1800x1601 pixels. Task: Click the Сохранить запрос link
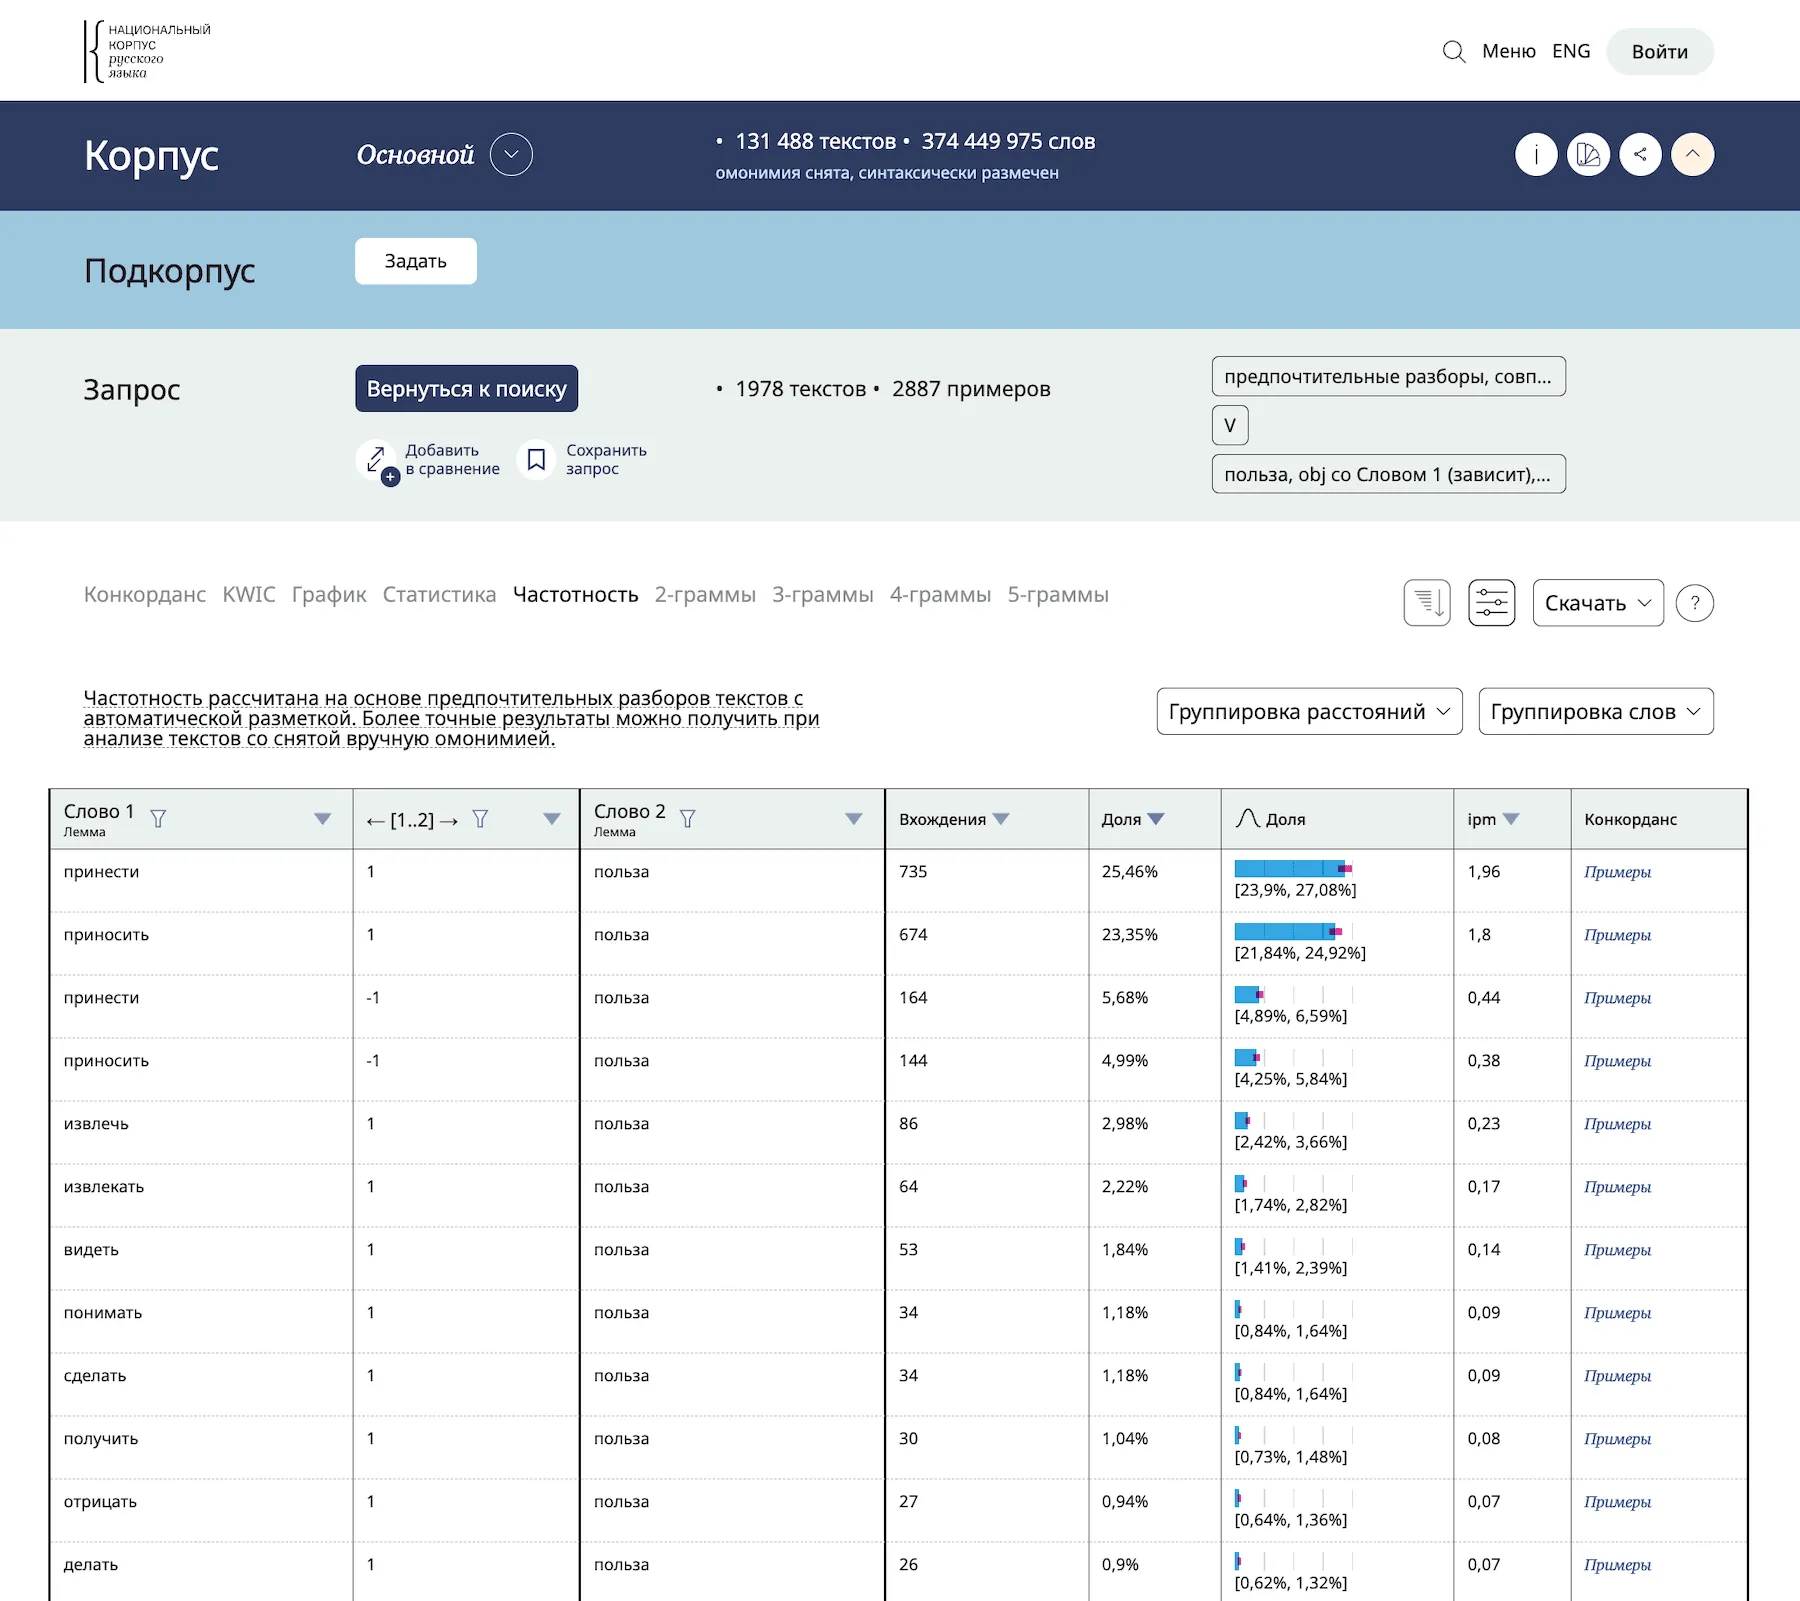pyautogui.click(x=606, y=460)
